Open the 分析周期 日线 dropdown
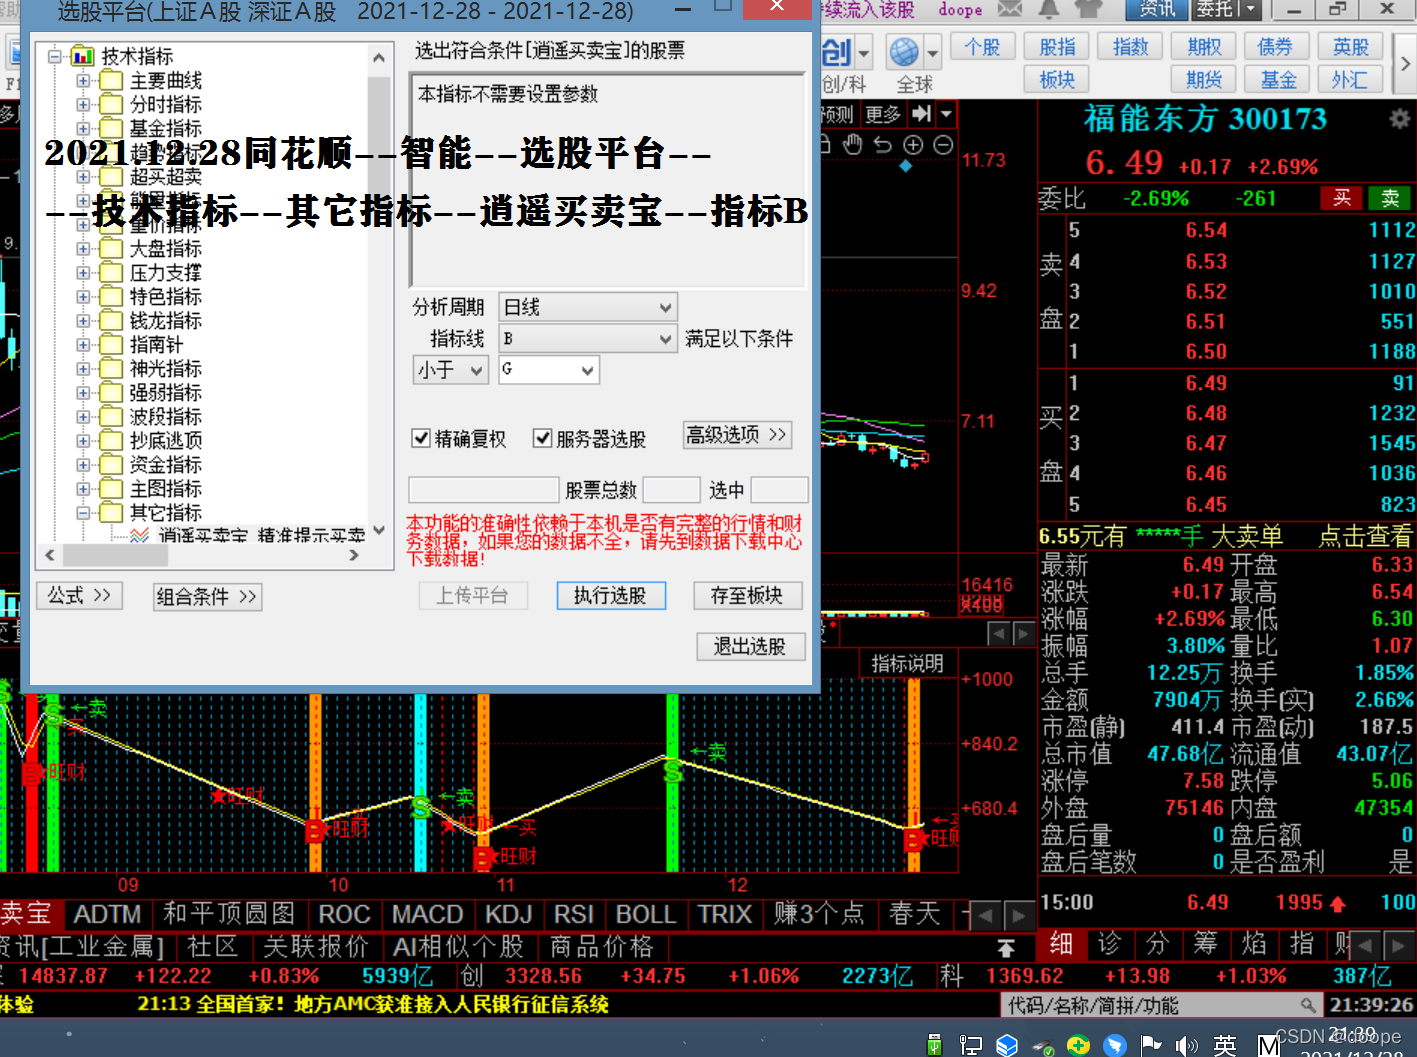The image size is (1417, 1057). 588,307
